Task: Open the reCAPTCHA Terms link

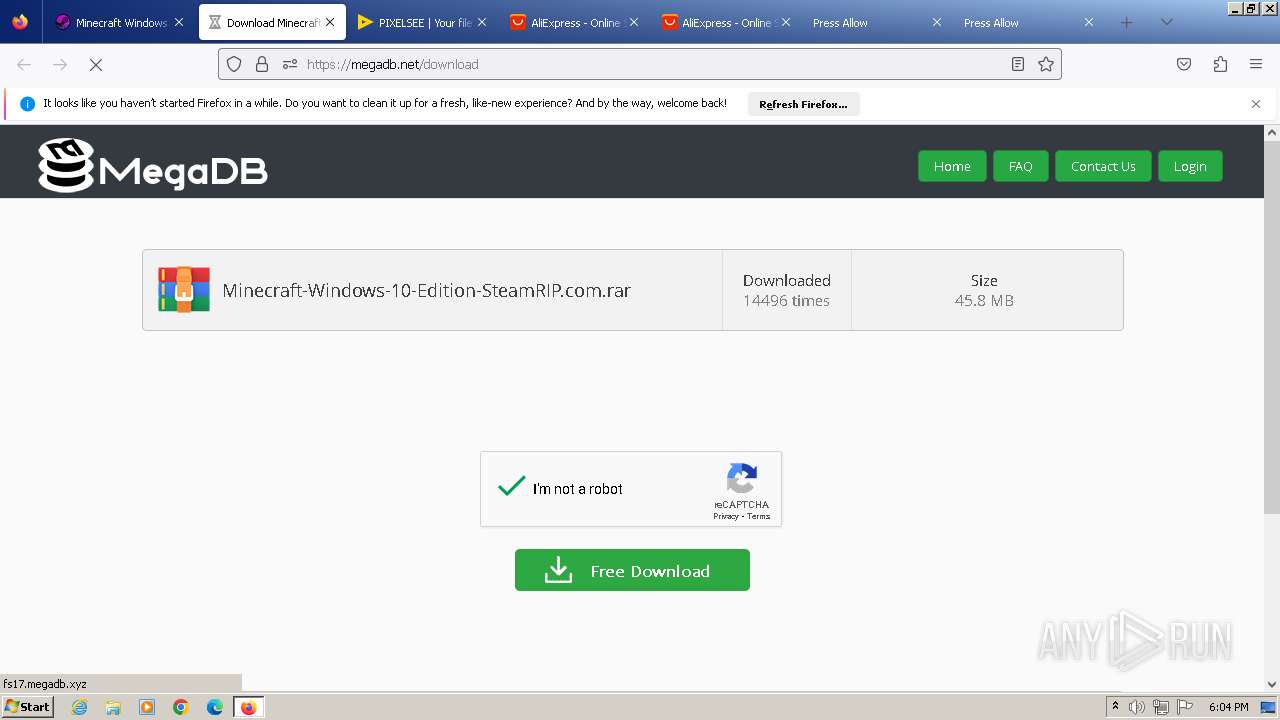Action: tap(759, 516)
